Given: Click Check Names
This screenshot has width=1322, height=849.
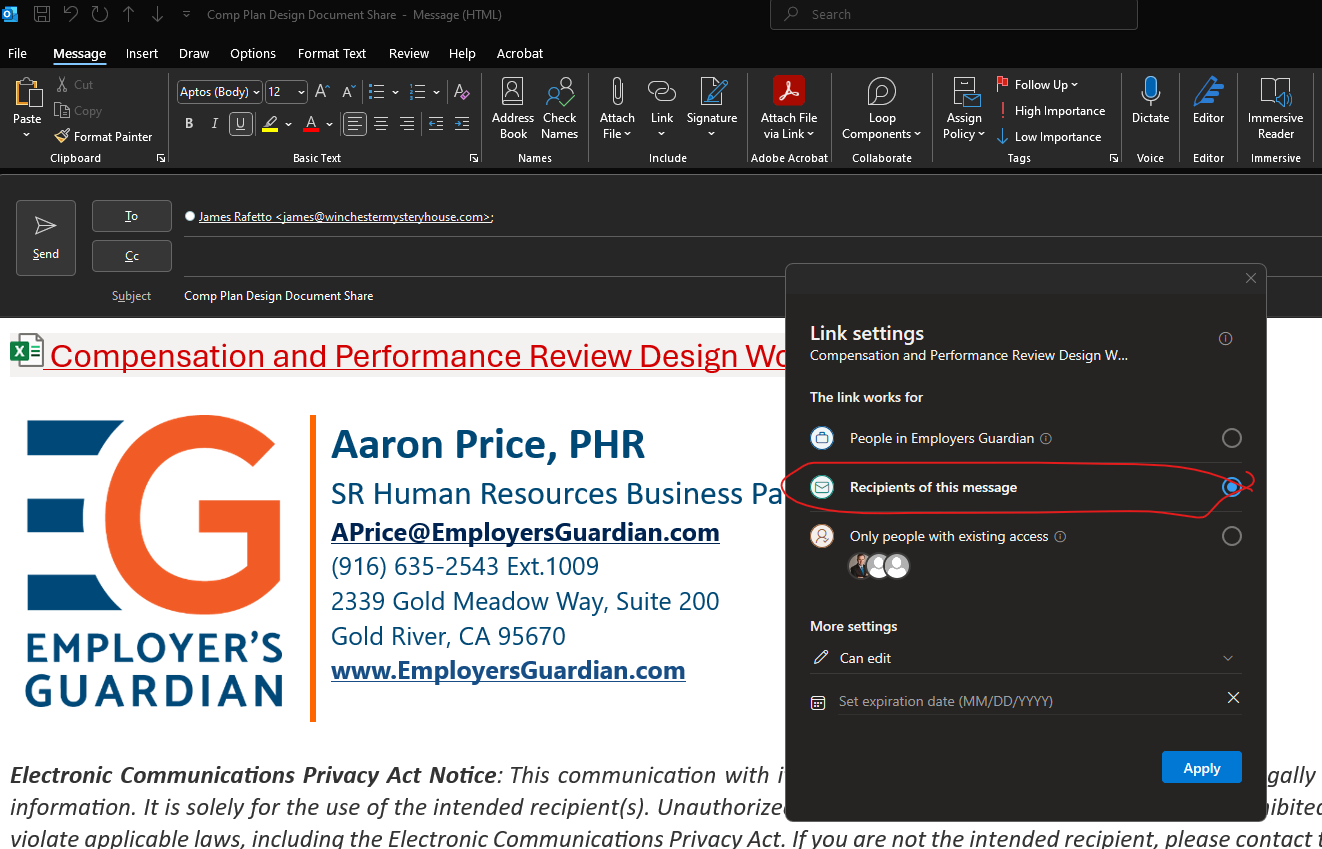Looking at the screenshot, I should point(560,108).
